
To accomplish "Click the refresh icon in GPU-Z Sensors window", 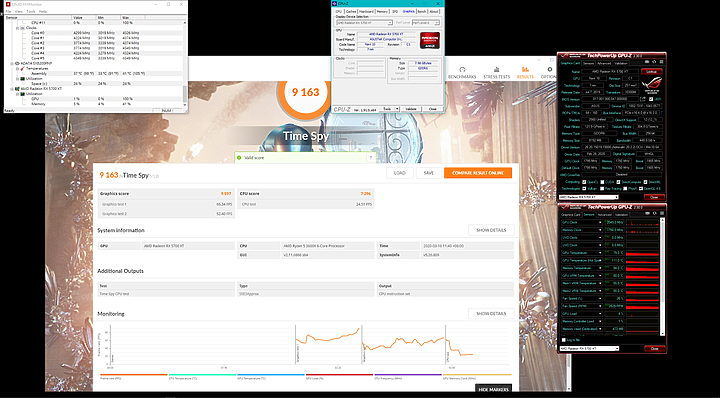I will click(655, 213).
